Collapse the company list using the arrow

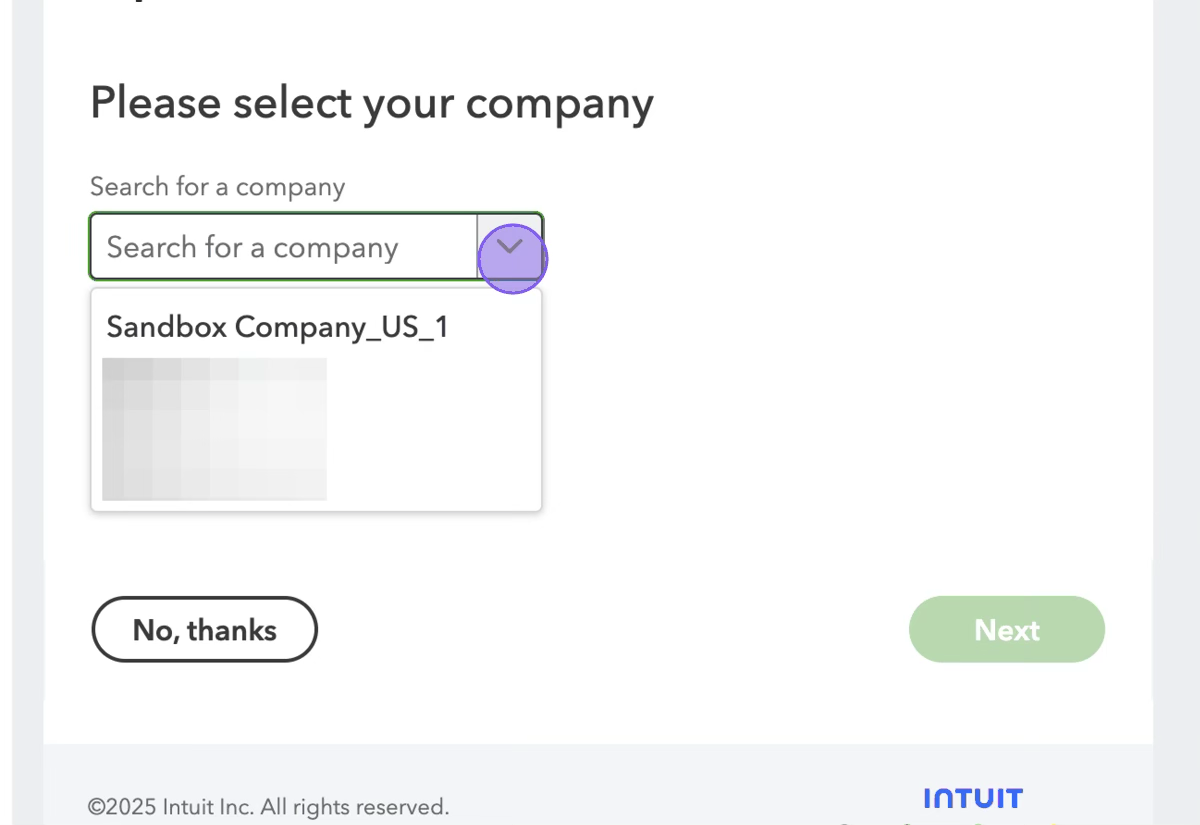(510, 246)
